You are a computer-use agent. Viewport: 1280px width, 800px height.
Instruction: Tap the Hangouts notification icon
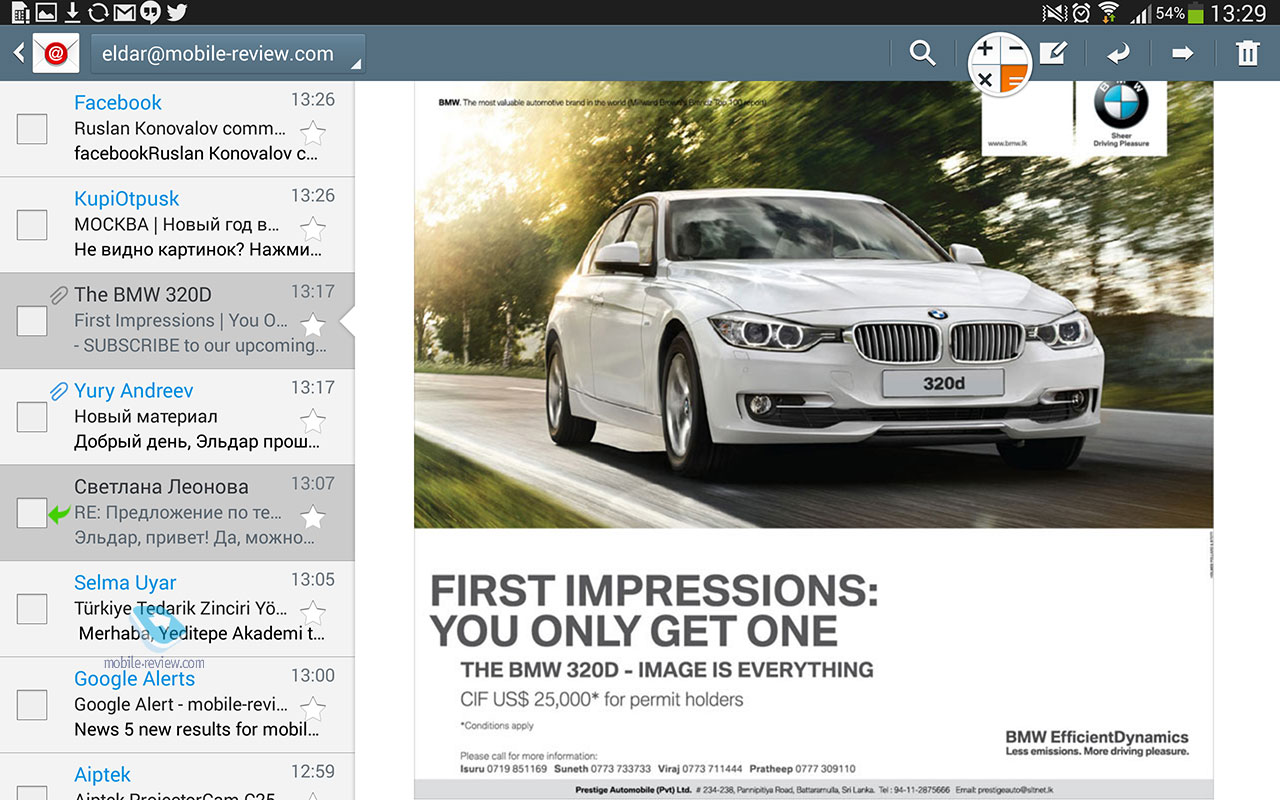pos(151,13)
